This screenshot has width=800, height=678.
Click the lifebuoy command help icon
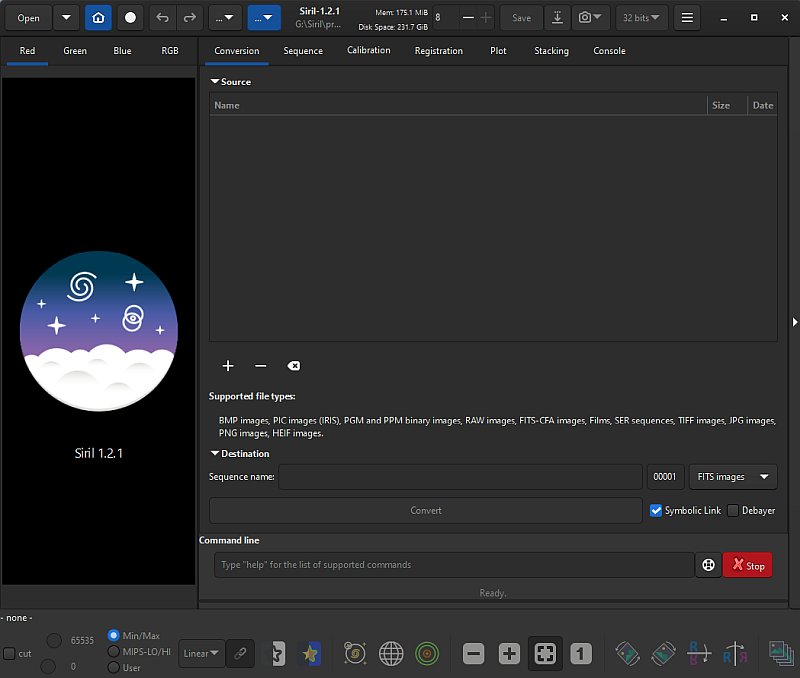[x=708, y=565]
